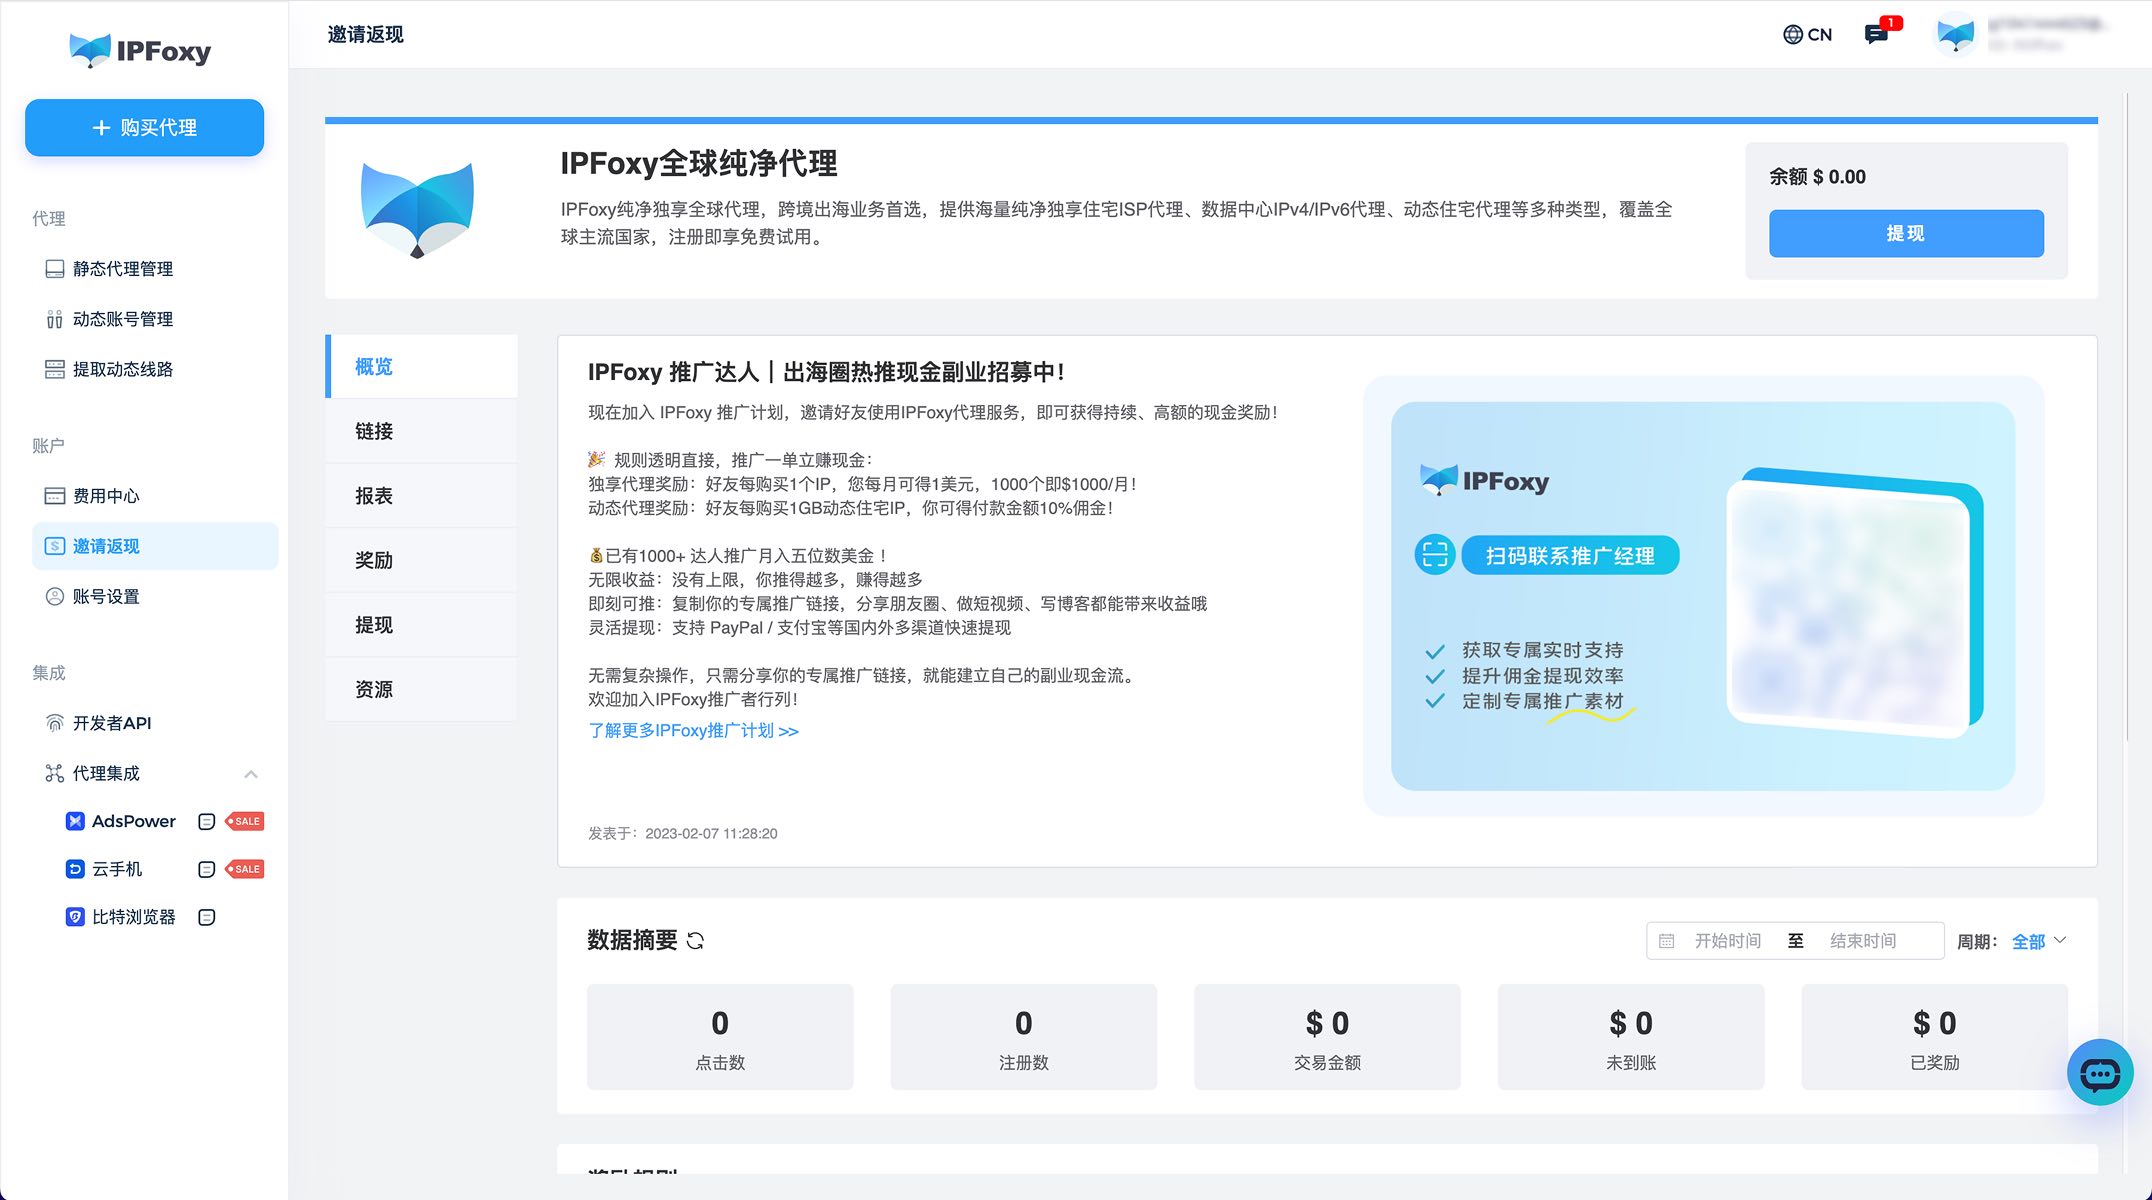This screenshot has width=2152, height=1200.
Task: Select the 链接 tab
Action: pos(422,431)
